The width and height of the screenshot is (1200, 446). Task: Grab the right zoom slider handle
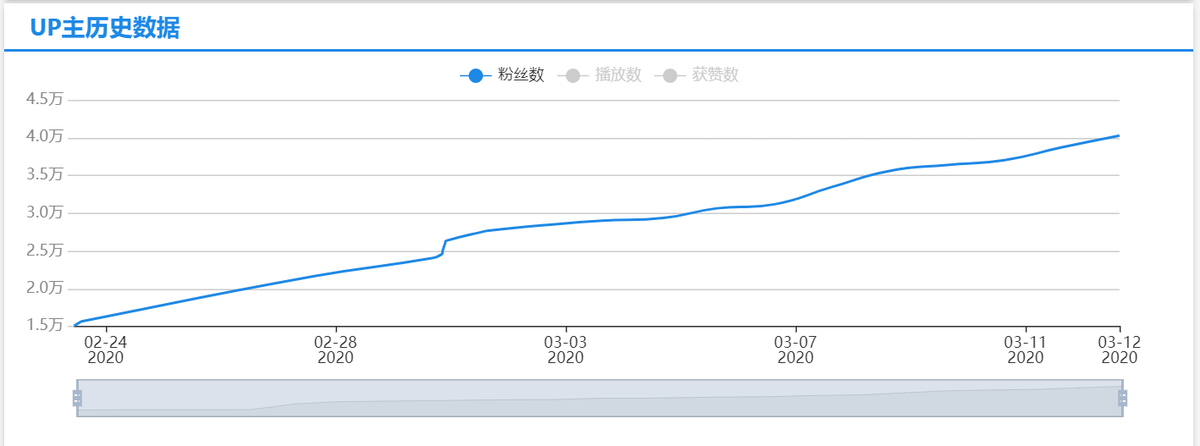[1122, 399]
